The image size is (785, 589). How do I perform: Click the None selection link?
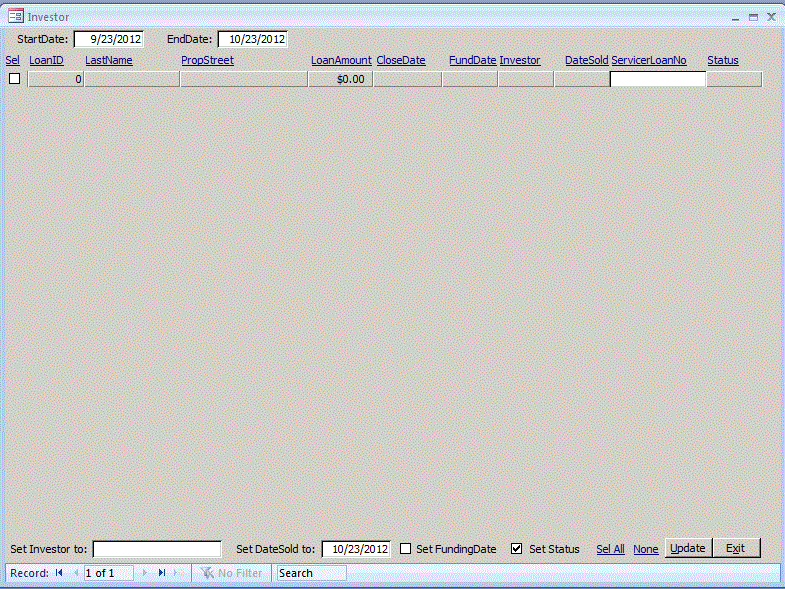coord(645,549)
